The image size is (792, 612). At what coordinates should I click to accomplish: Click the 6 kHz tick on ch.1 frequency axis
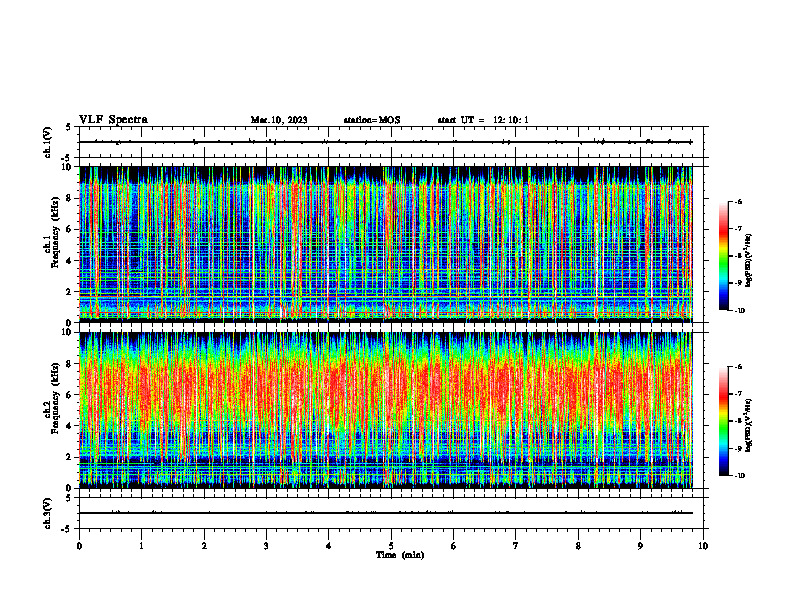click(x=70, y=229)
